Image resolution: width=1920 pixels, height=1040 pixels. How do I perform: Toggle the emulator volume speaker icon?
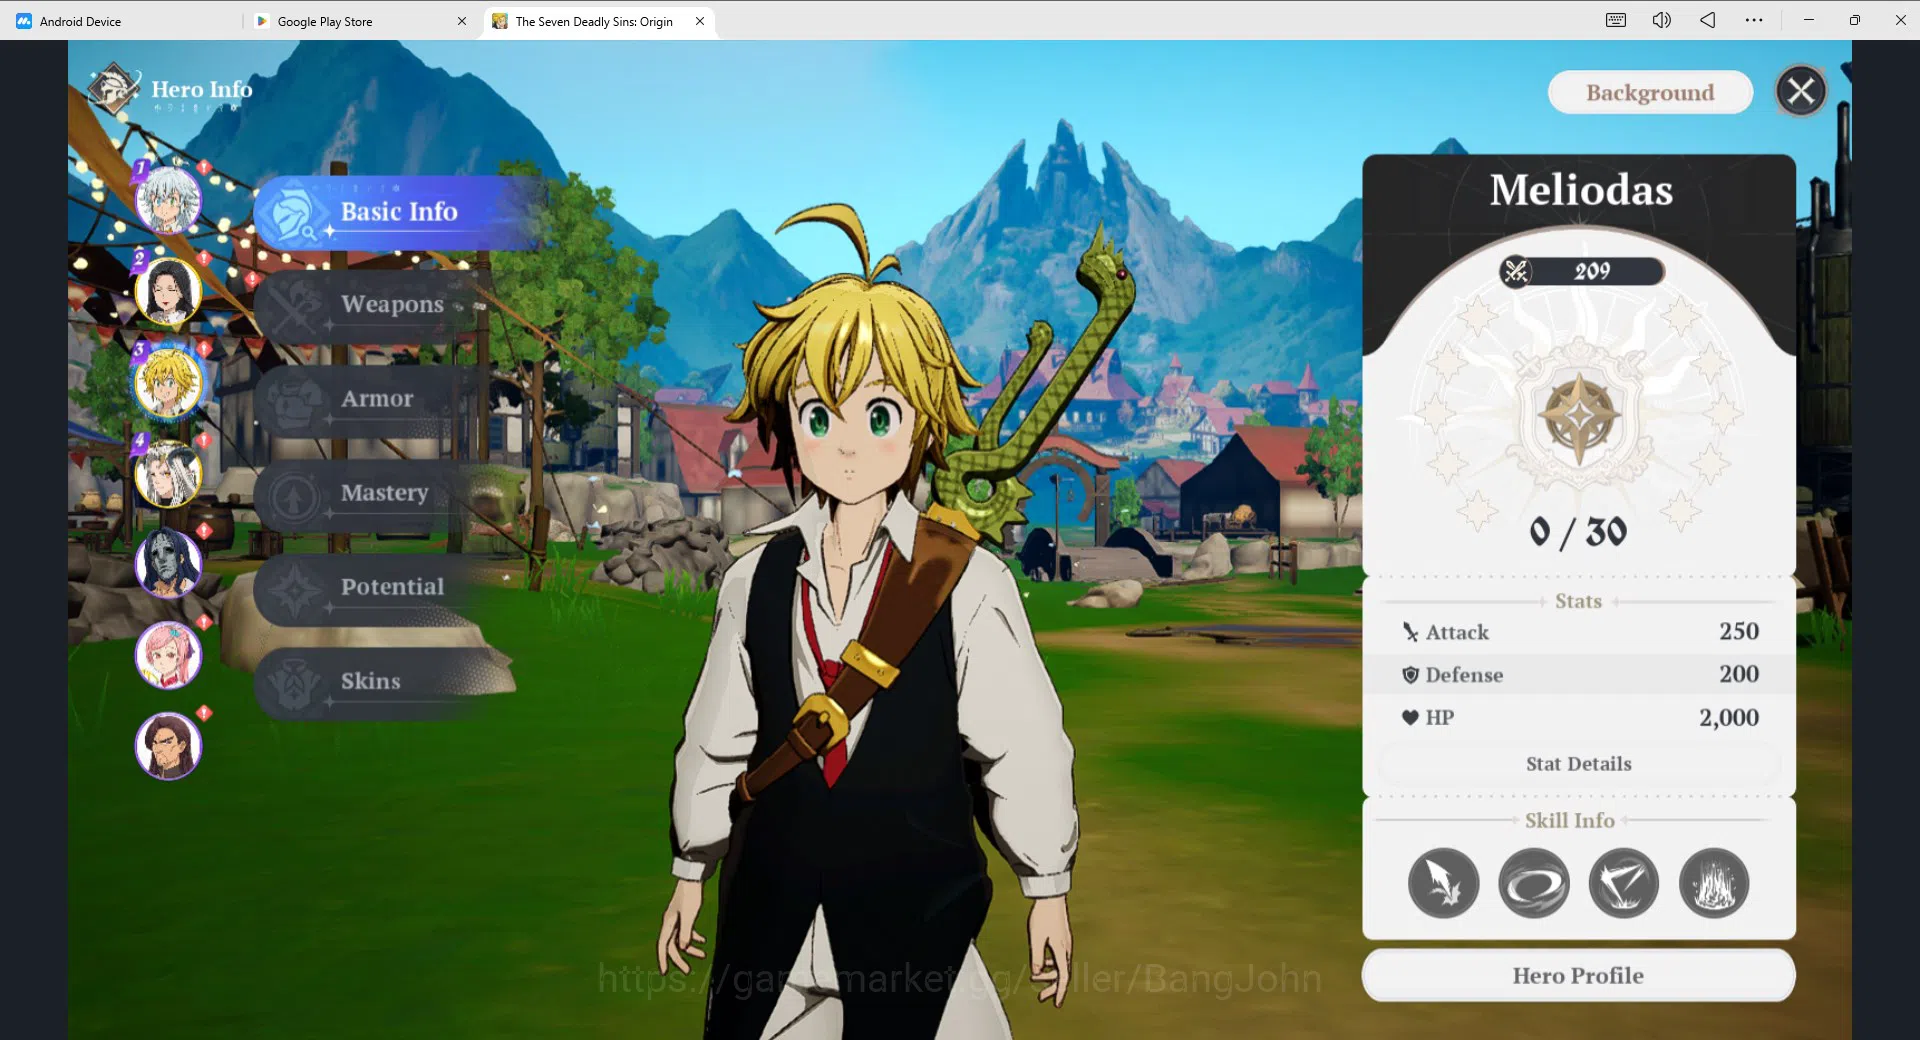pos(1661,20)
